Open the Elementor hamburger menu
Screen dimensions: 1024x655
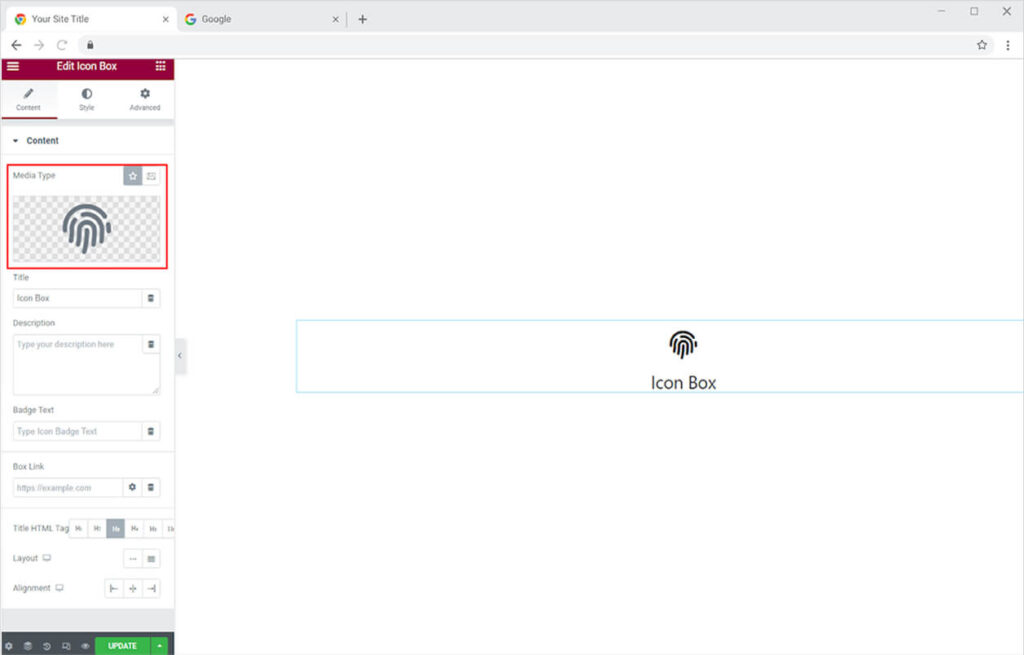point(13,66)
